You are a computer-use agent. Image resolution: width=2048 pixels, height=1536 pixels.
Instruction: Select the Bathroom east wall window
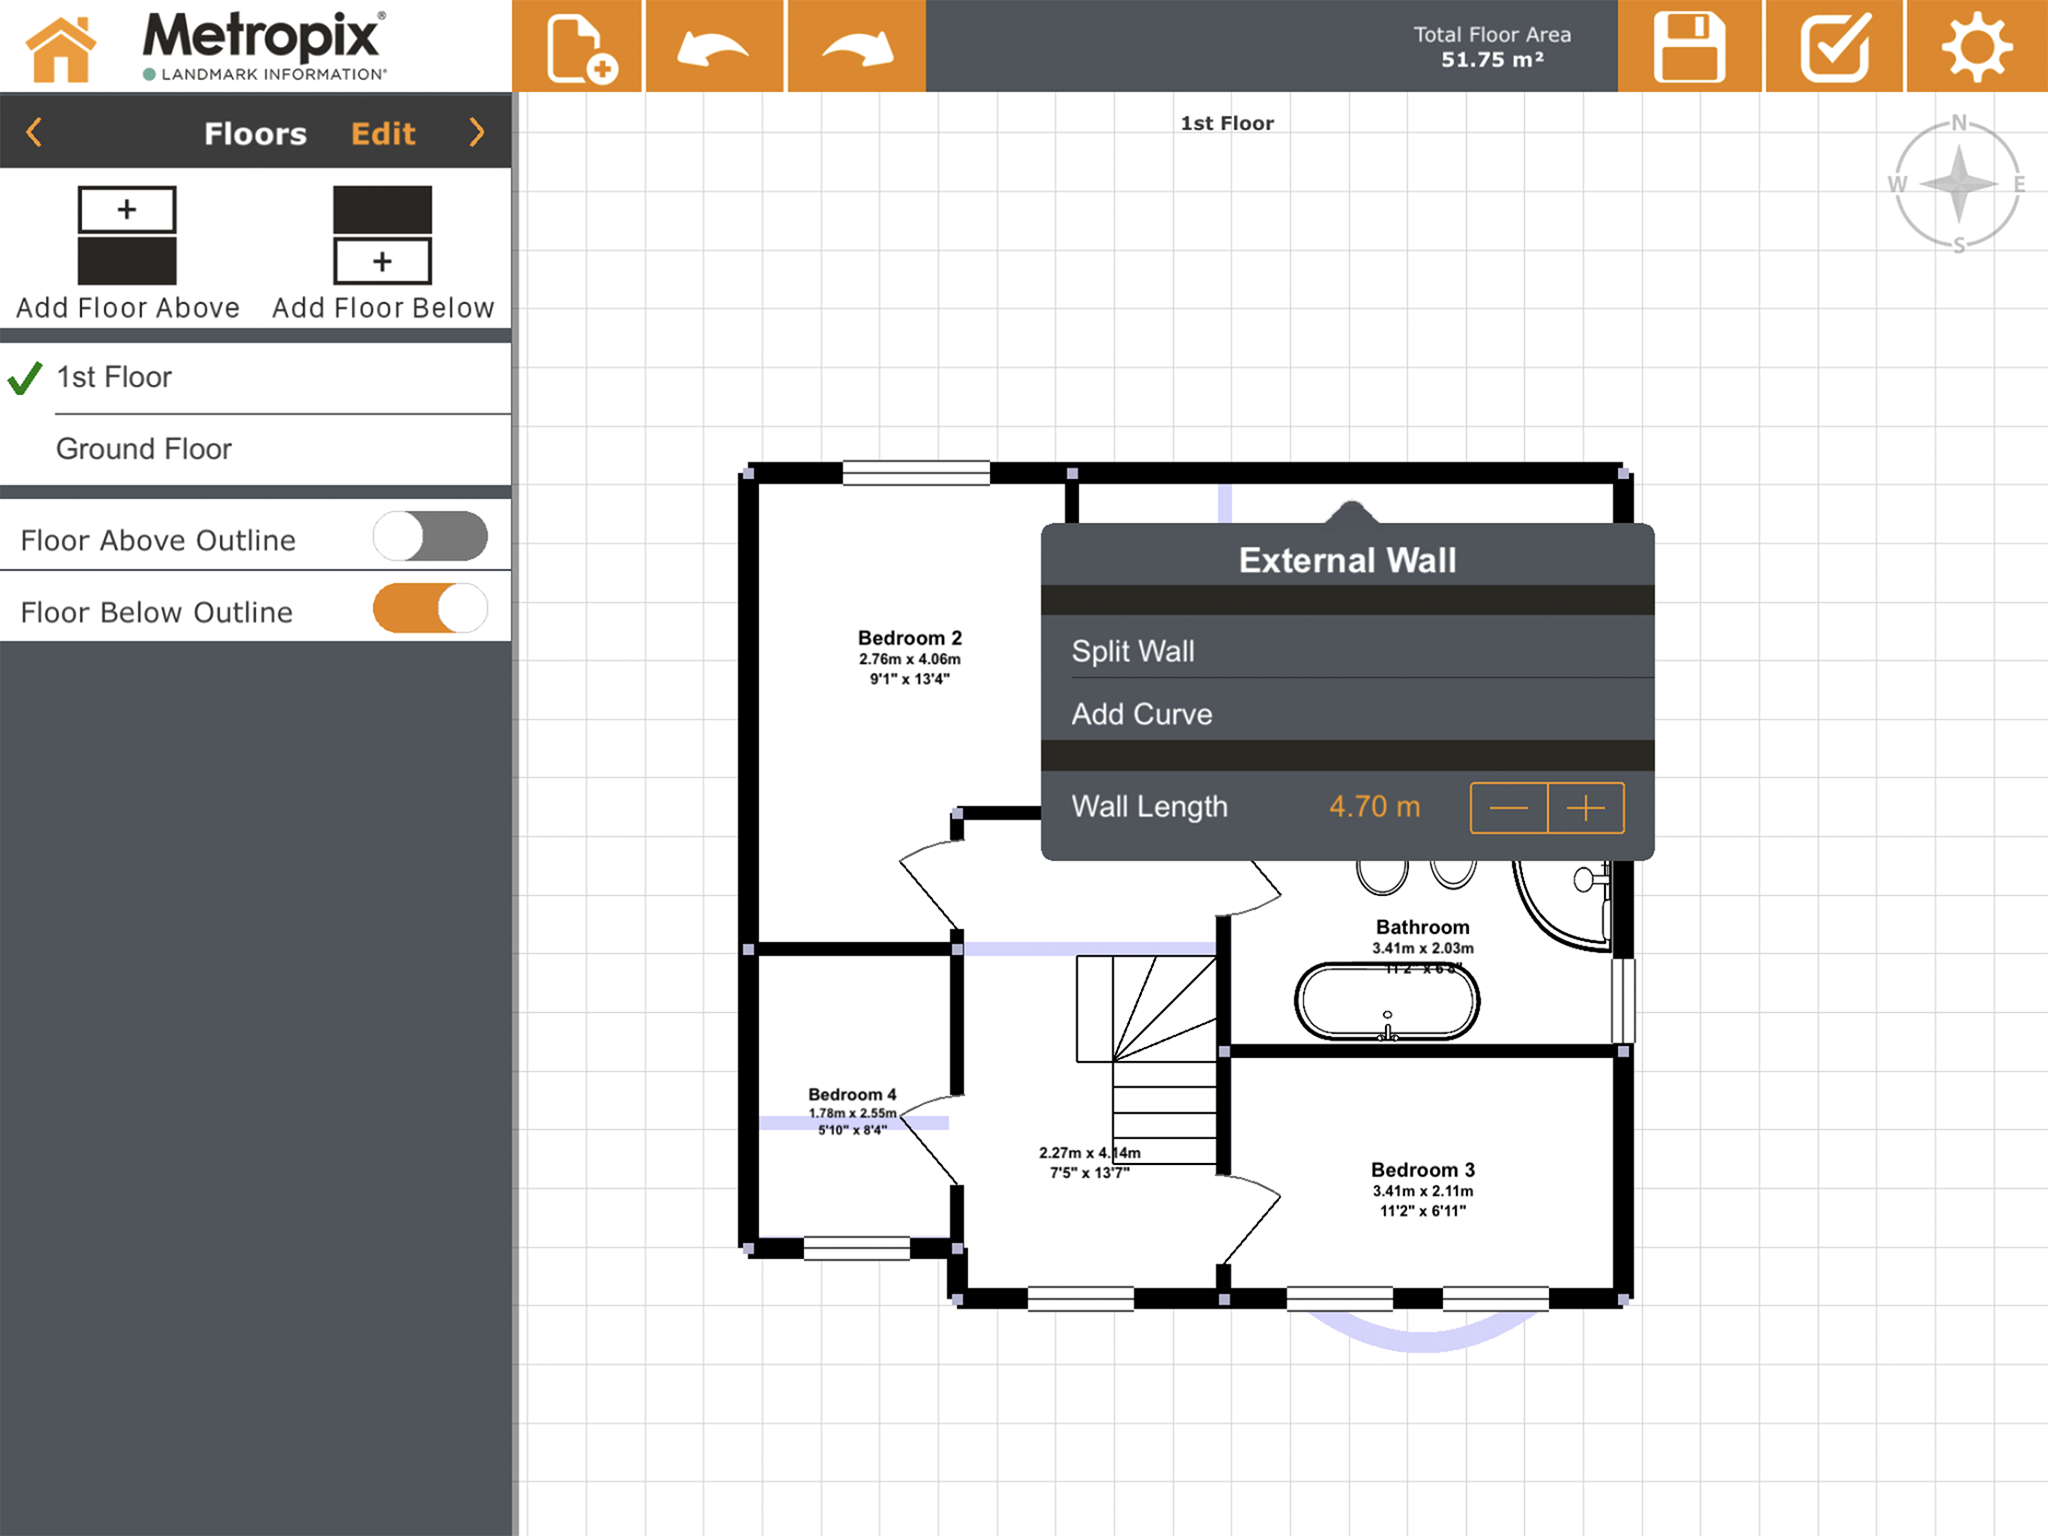[x=1623, y=1001]
